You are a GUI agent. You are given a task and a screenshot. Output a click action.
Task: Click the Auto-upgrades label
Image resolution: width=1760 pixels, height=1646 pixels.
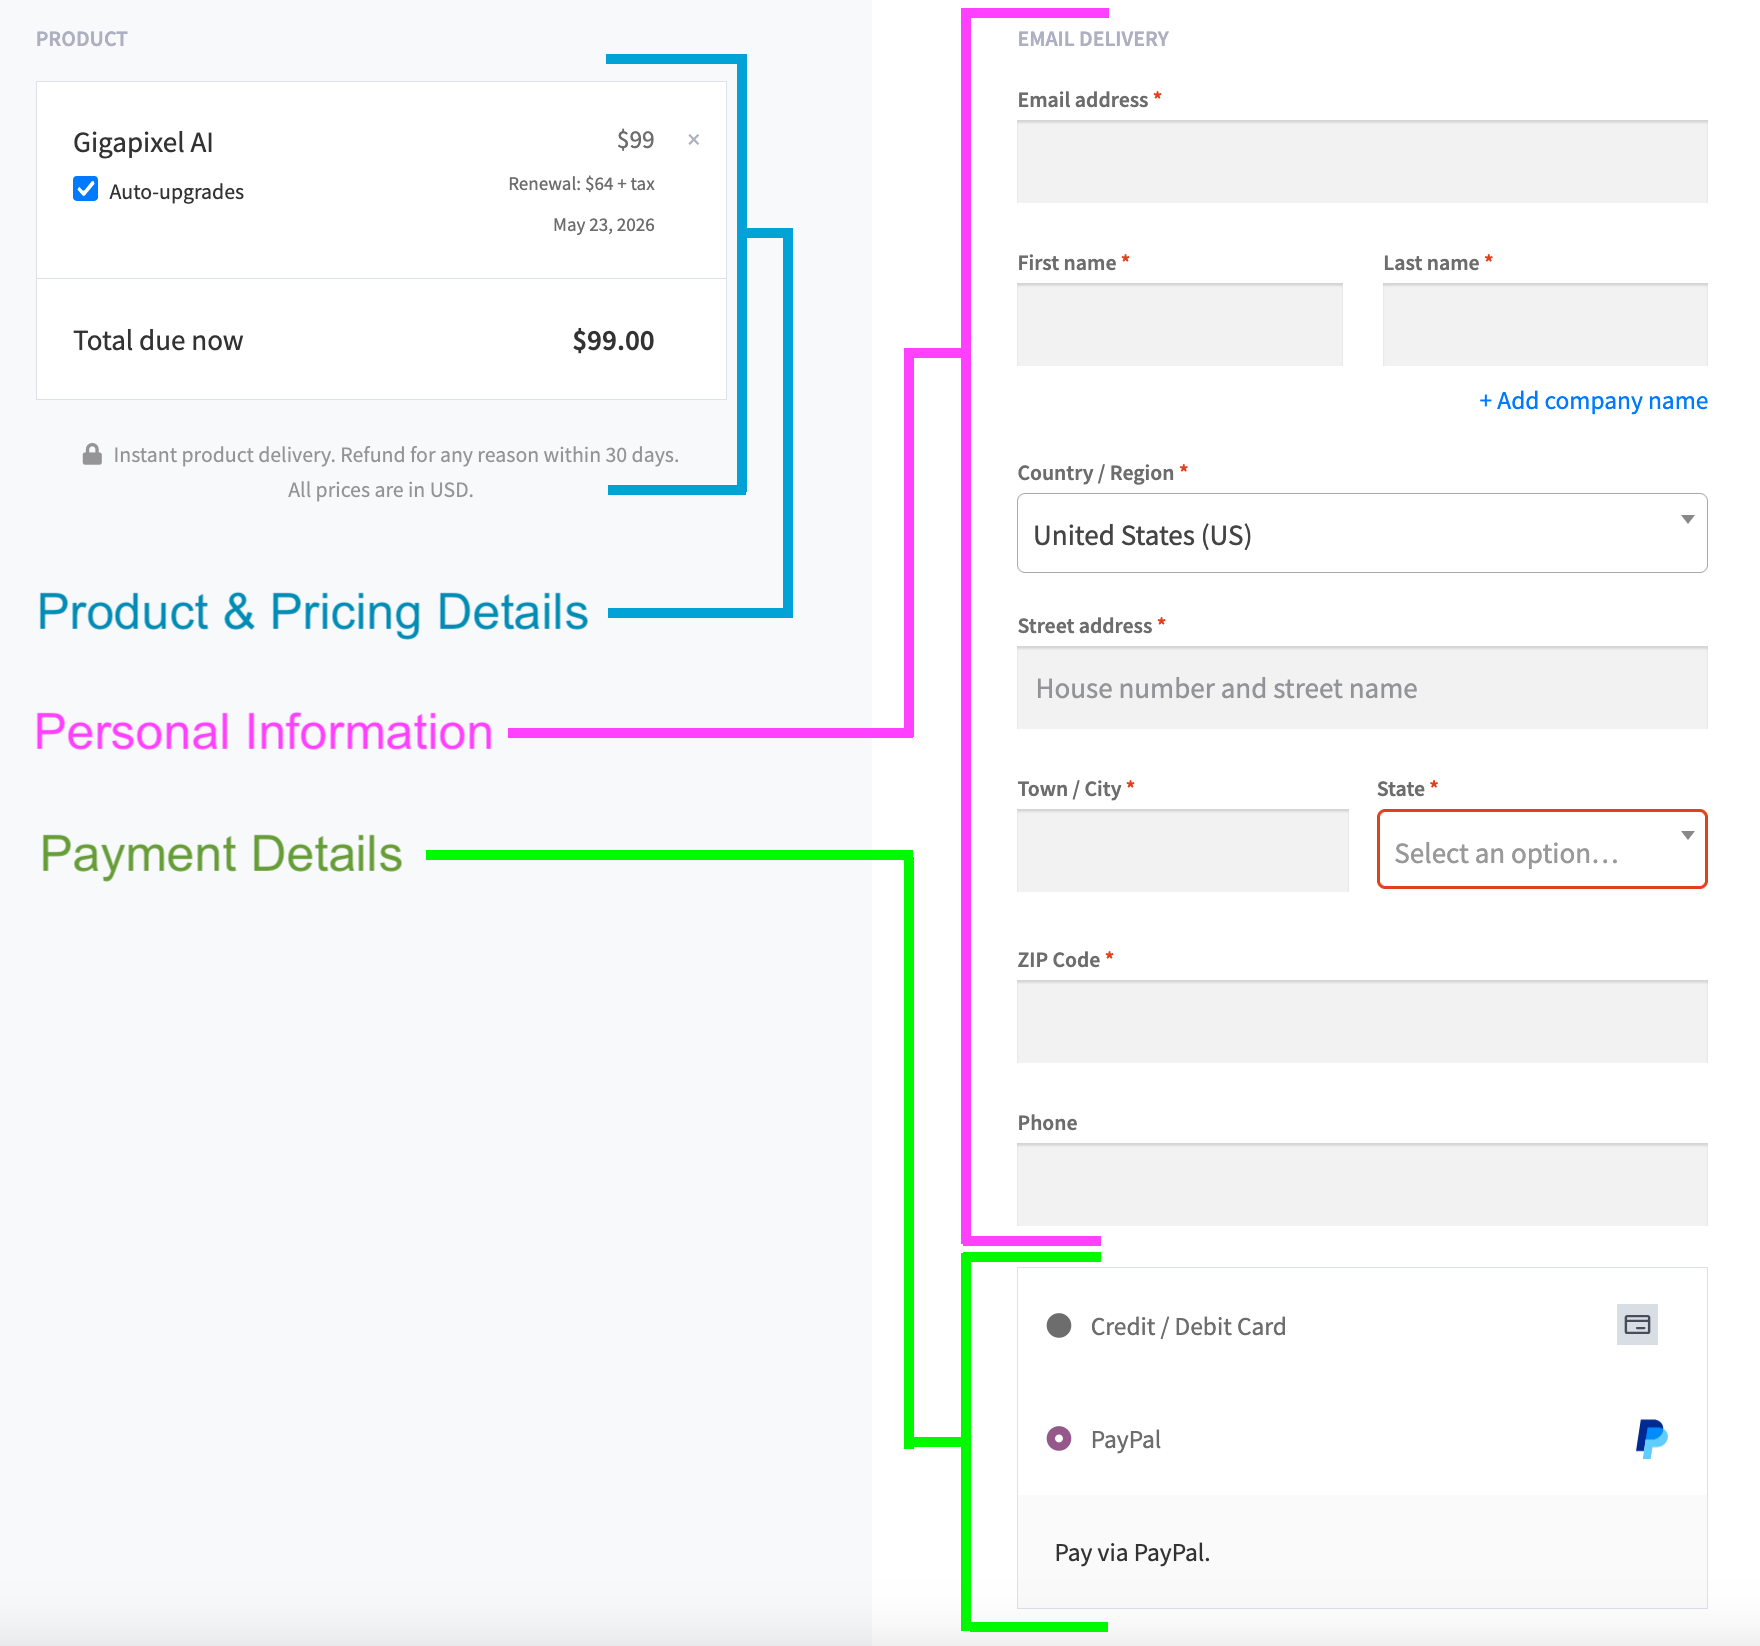coord(177,192)
